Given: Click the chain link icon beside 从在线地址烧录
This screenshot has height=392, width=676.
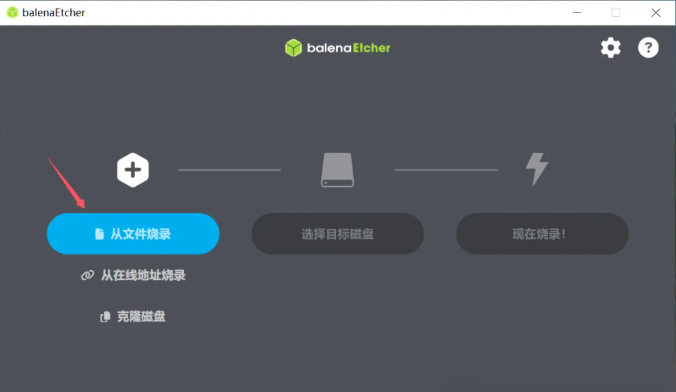Looking at the screenshot, I should (x=88, y=275).
